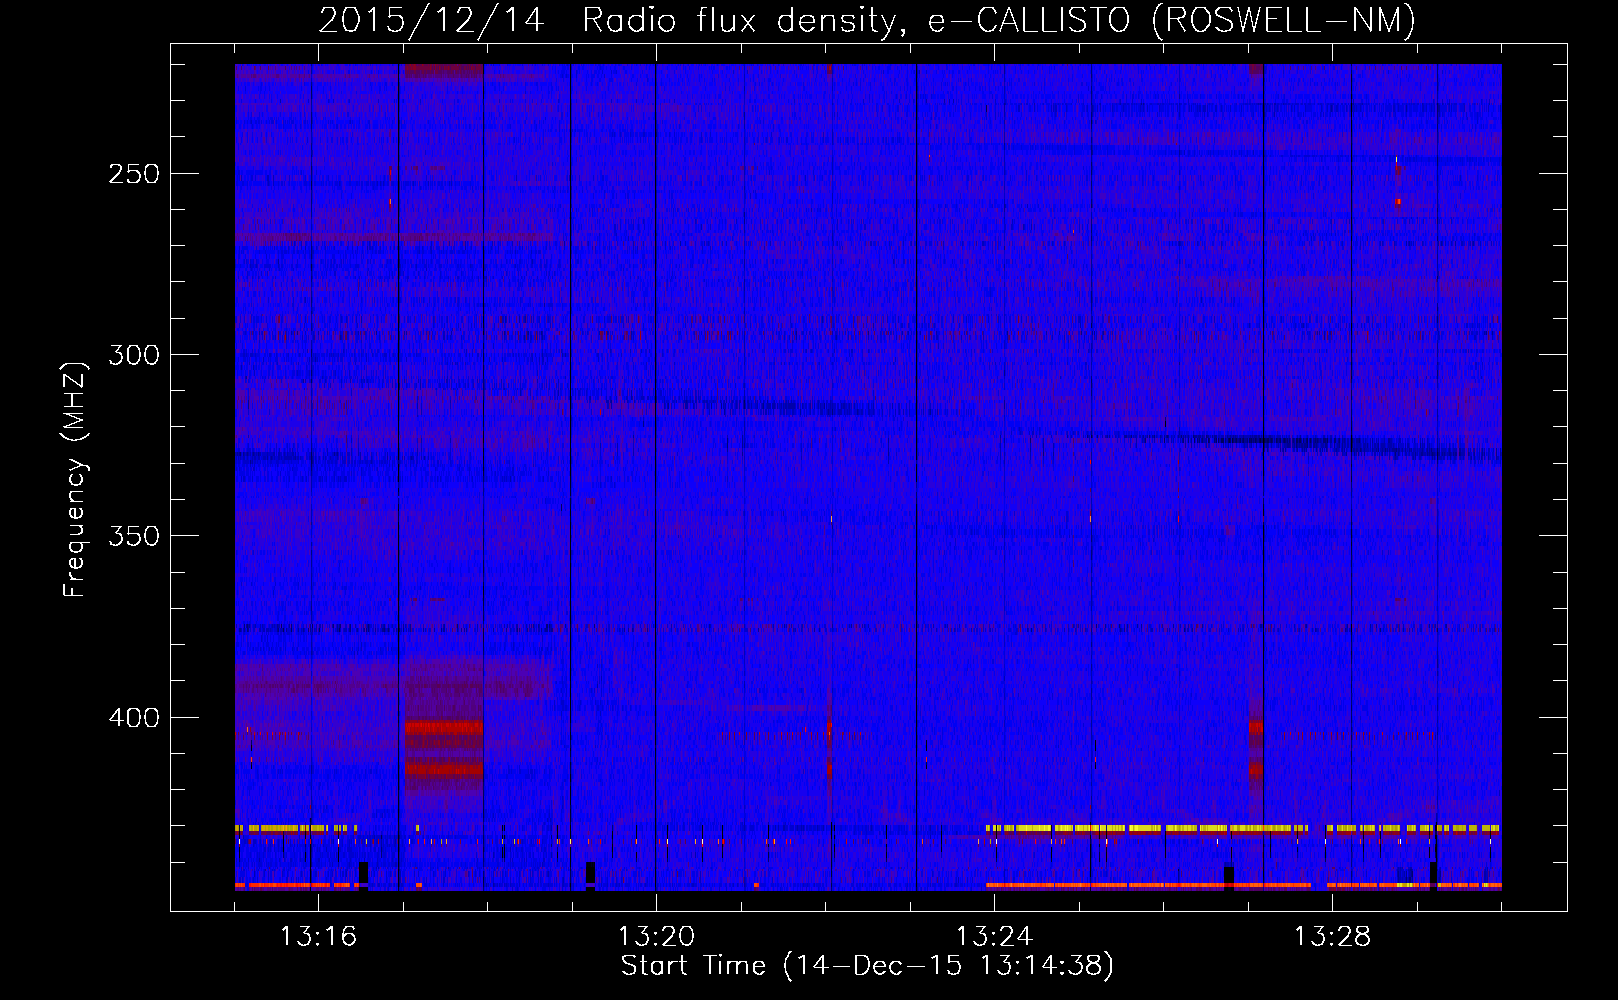
Task: Click the 13:16 time tick label
Action: pos(318,936)
